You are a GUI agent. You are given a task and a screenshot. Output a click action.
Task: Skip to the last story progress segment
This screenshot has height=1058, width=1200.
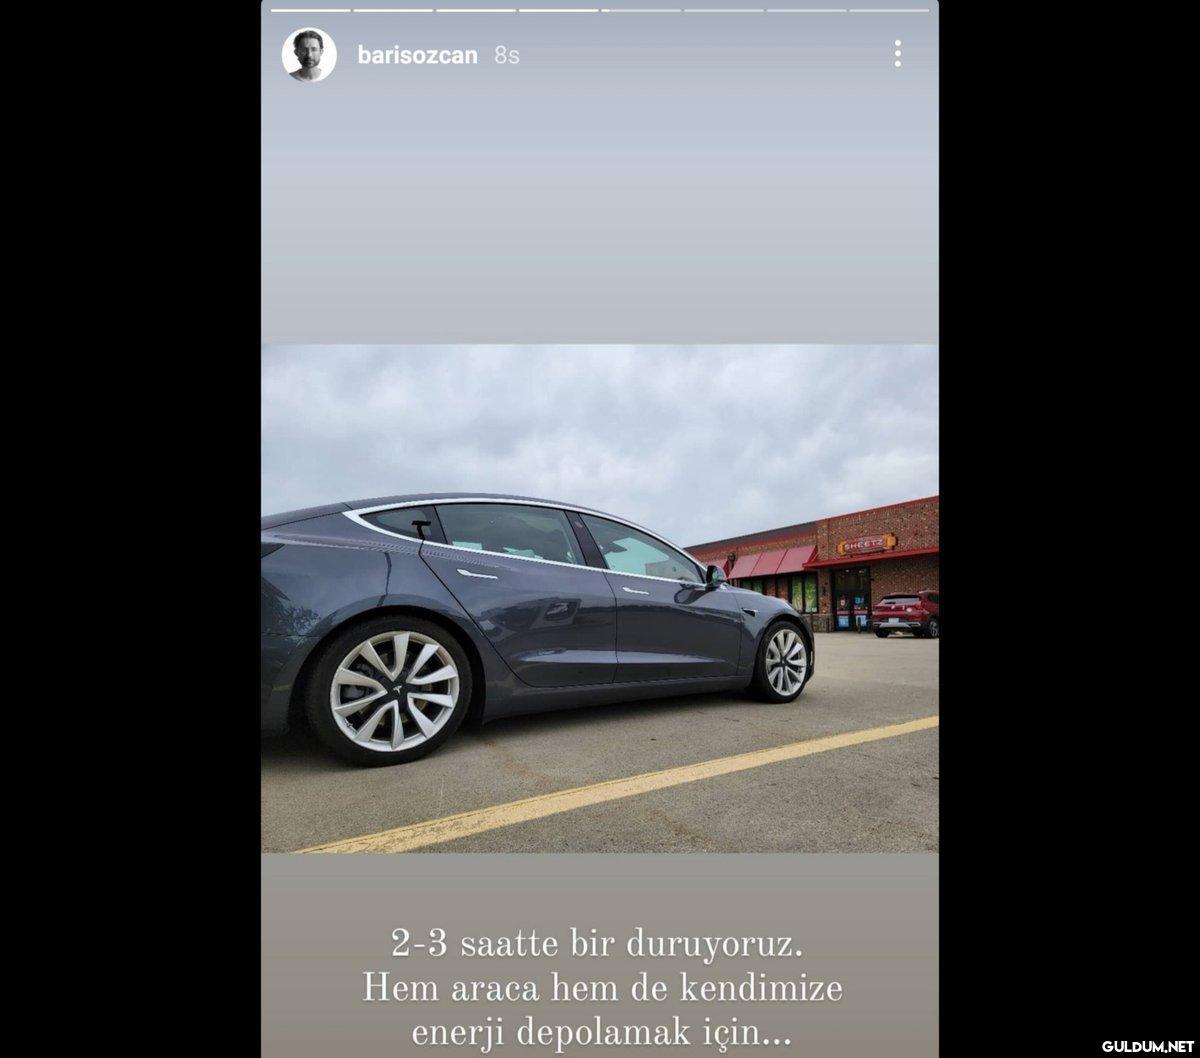(x=889, y=10)
